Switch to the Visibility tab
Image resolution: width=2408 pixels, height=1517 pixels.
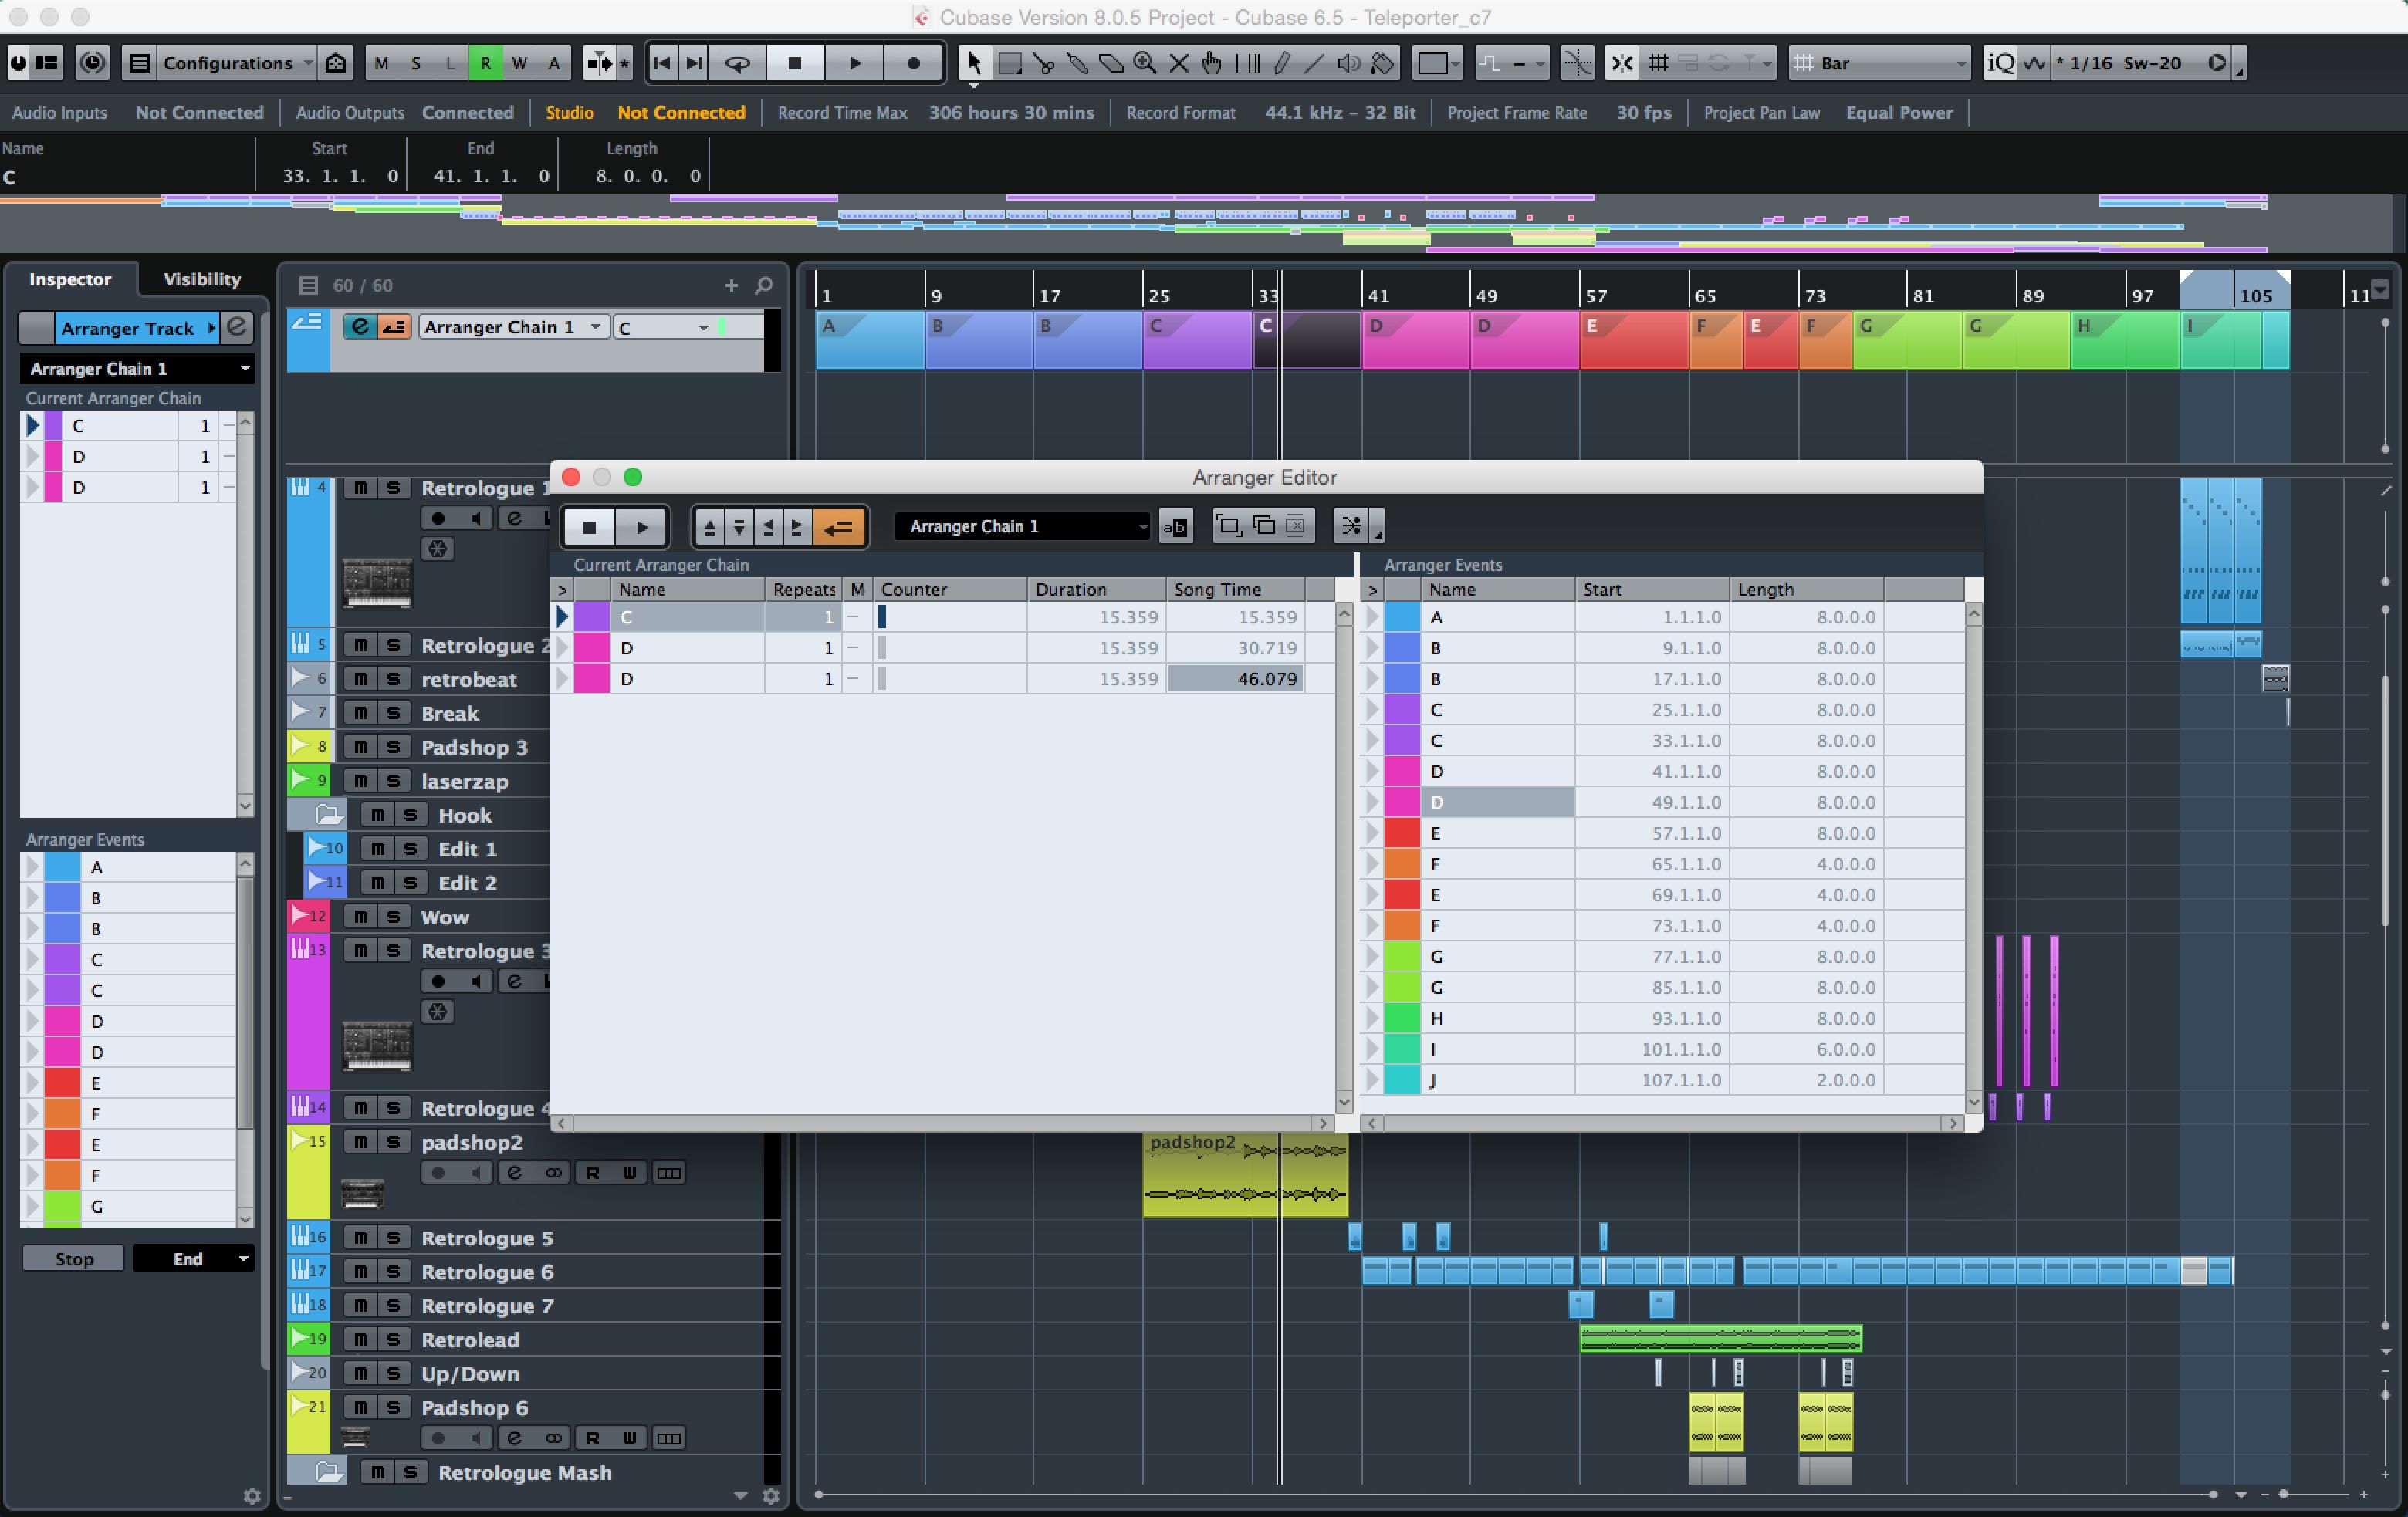pos(202,279)
